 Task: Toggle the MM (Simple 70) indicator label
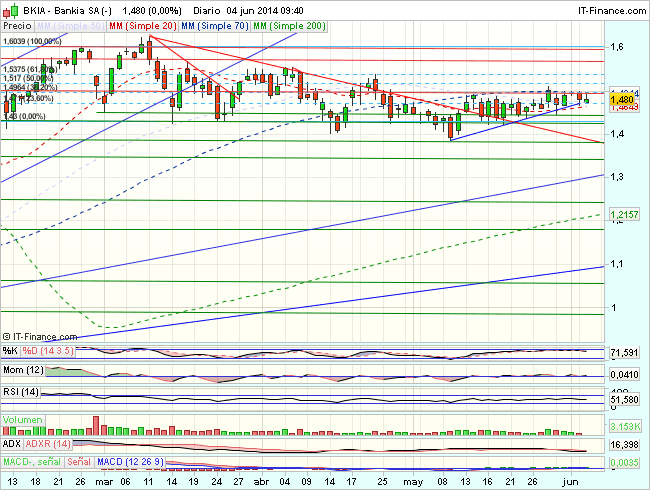pyautogui.click(x=213, y=23)
